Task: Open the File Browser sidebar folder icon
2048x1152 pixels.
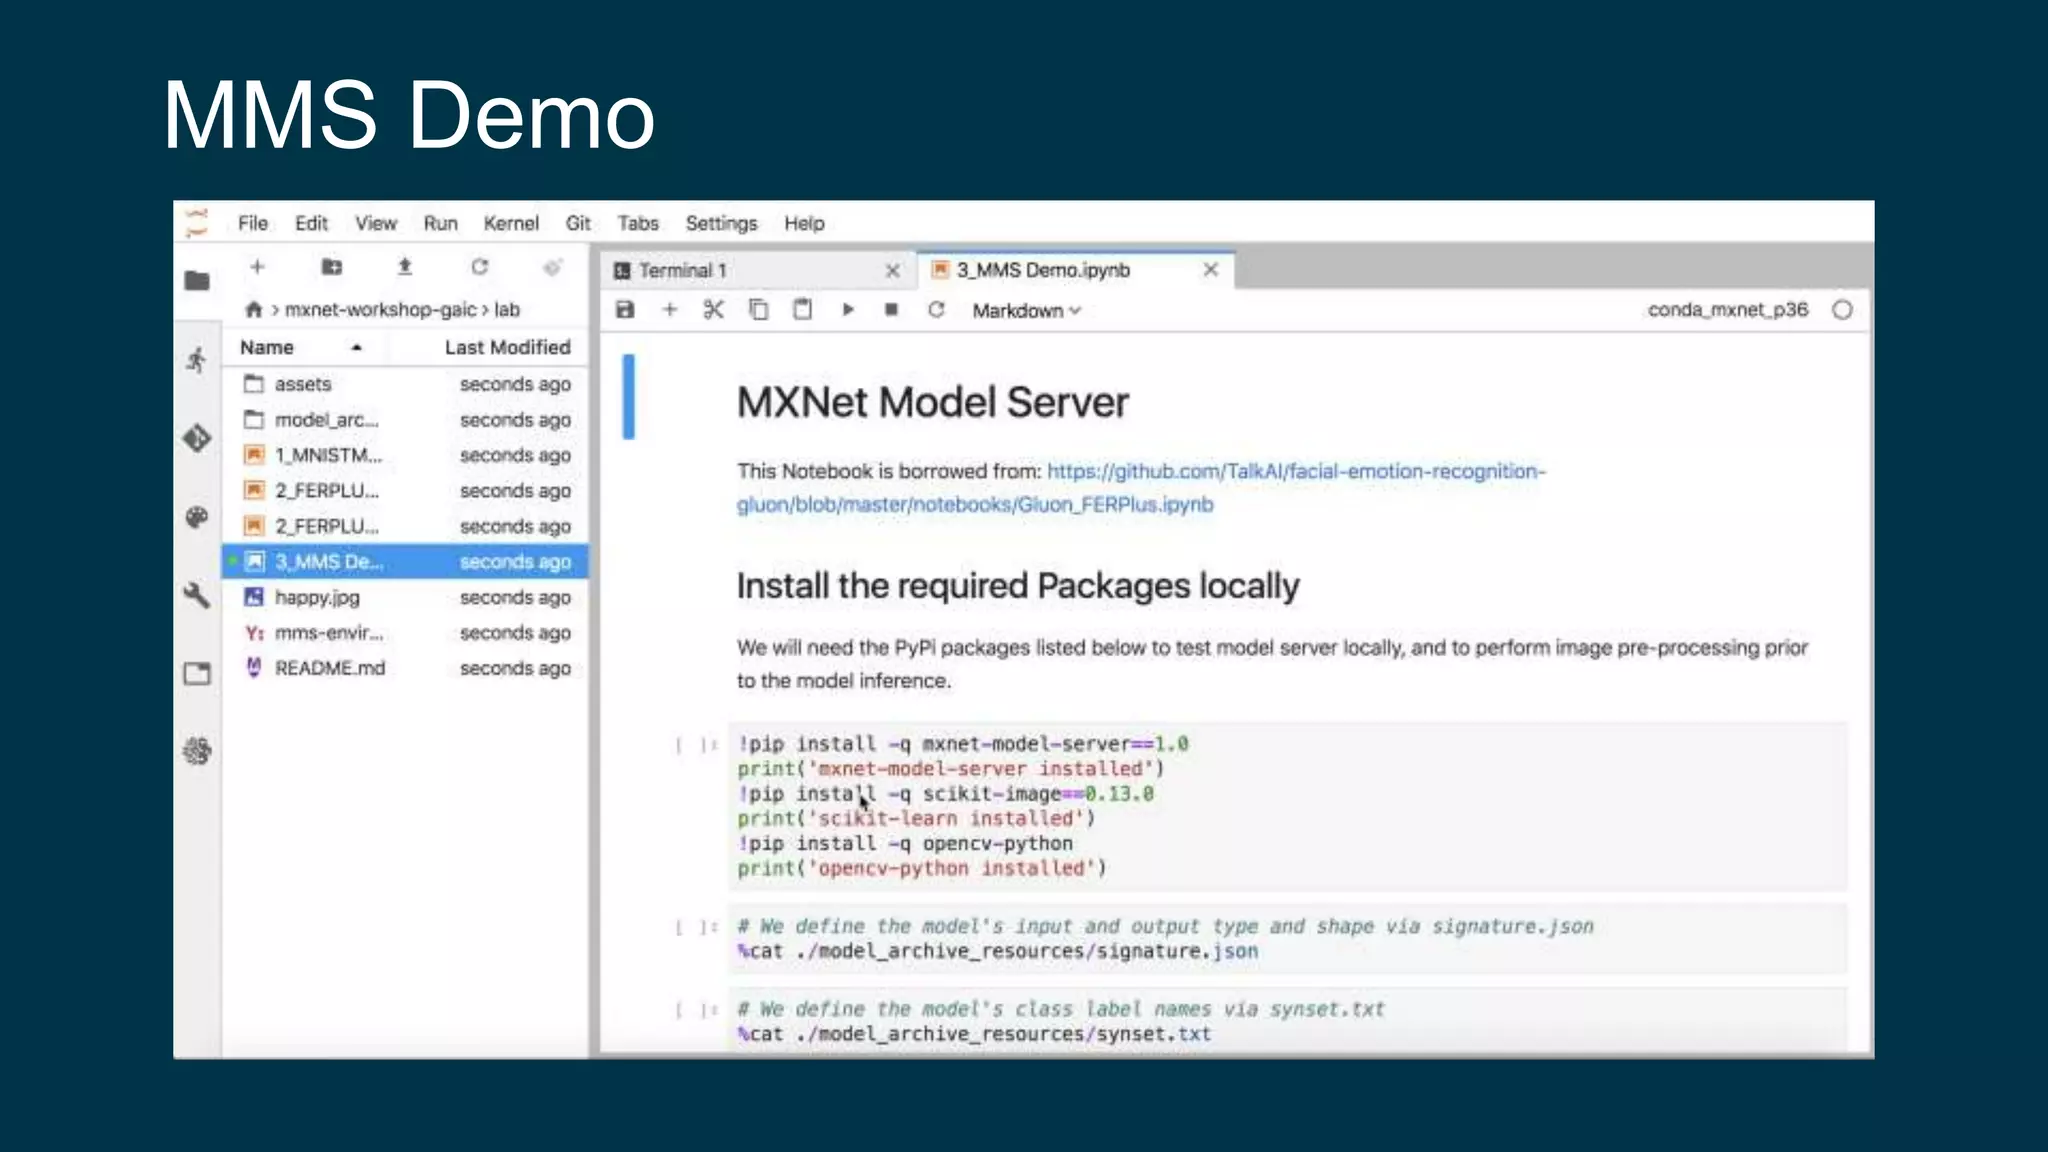Action: [197, 281]
